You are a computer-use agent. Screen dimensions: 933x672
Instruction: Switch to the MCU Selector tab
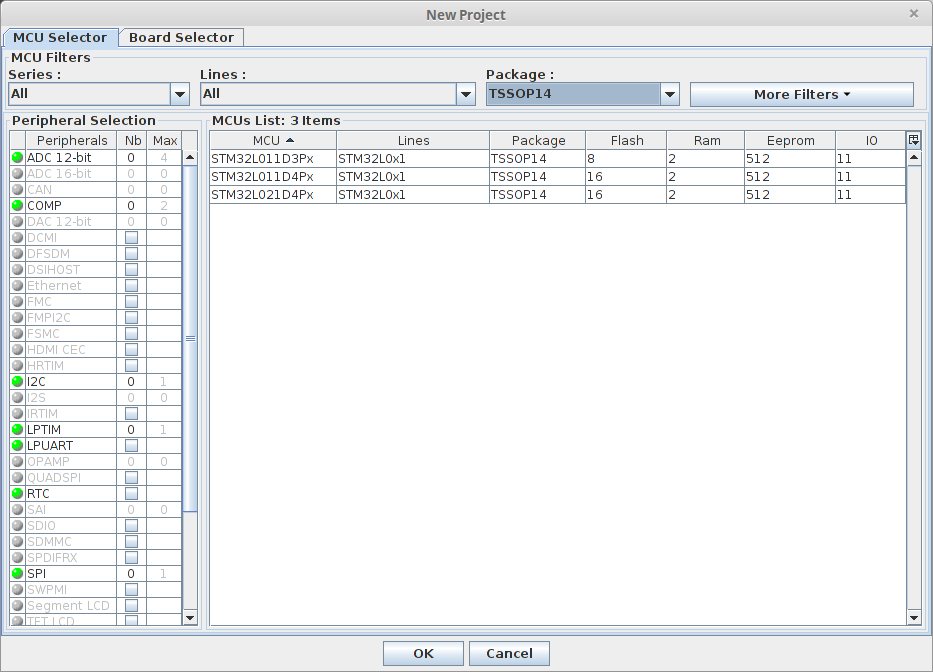pos(60,37)
